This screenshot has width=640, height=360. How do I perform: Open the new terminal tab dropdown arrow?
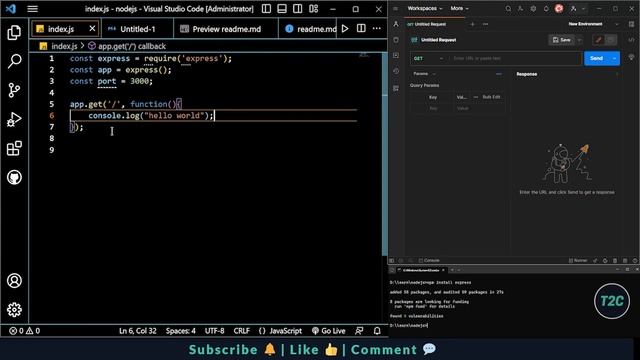coord(459,270)
